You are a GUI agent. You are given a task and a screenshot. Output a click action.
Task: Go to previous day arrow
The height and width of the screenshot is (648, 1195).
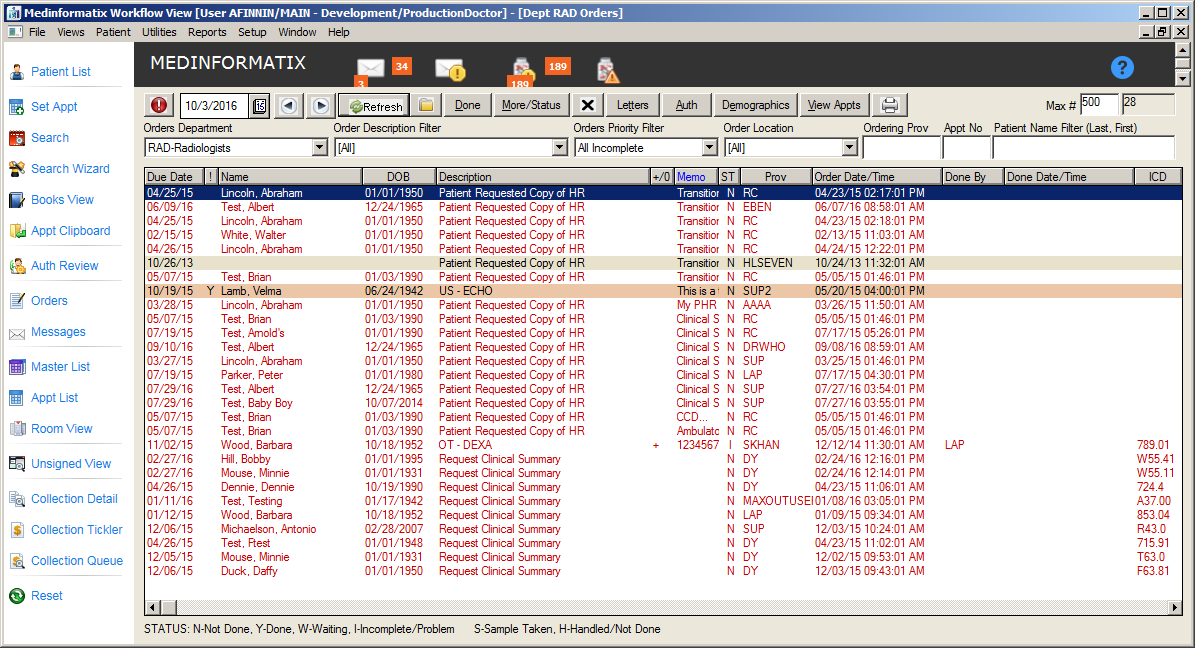(289, 105)
